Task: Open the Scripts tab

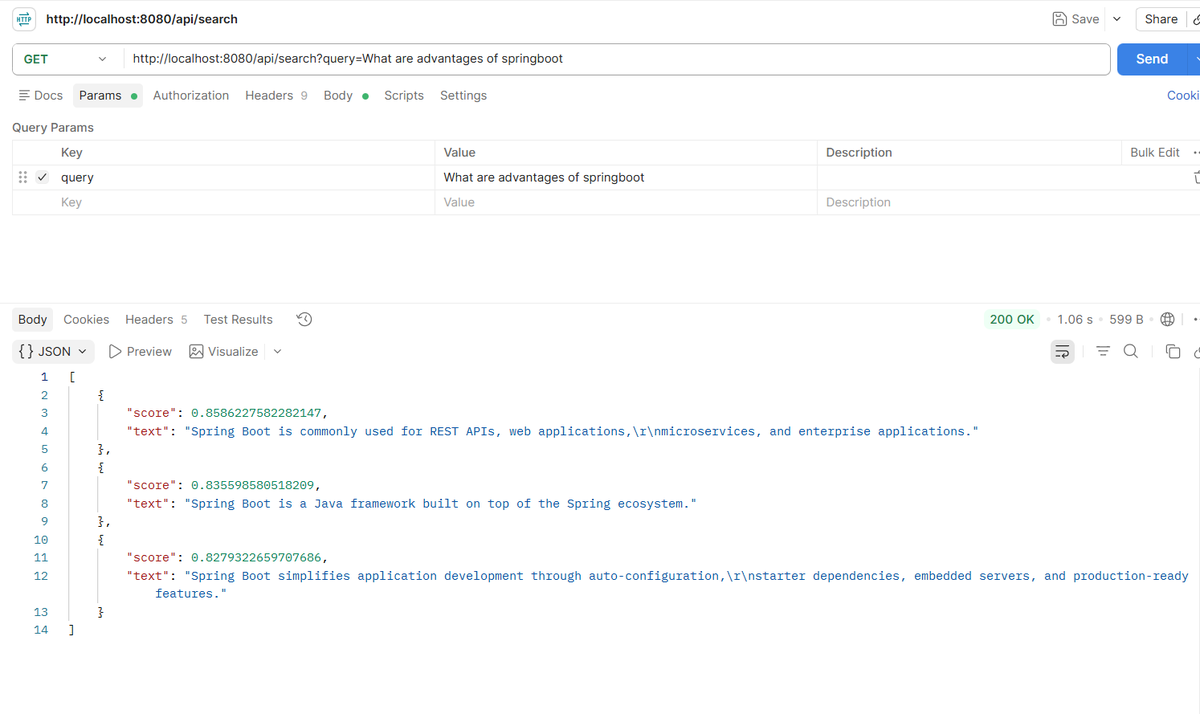Action: click(404, 95)
